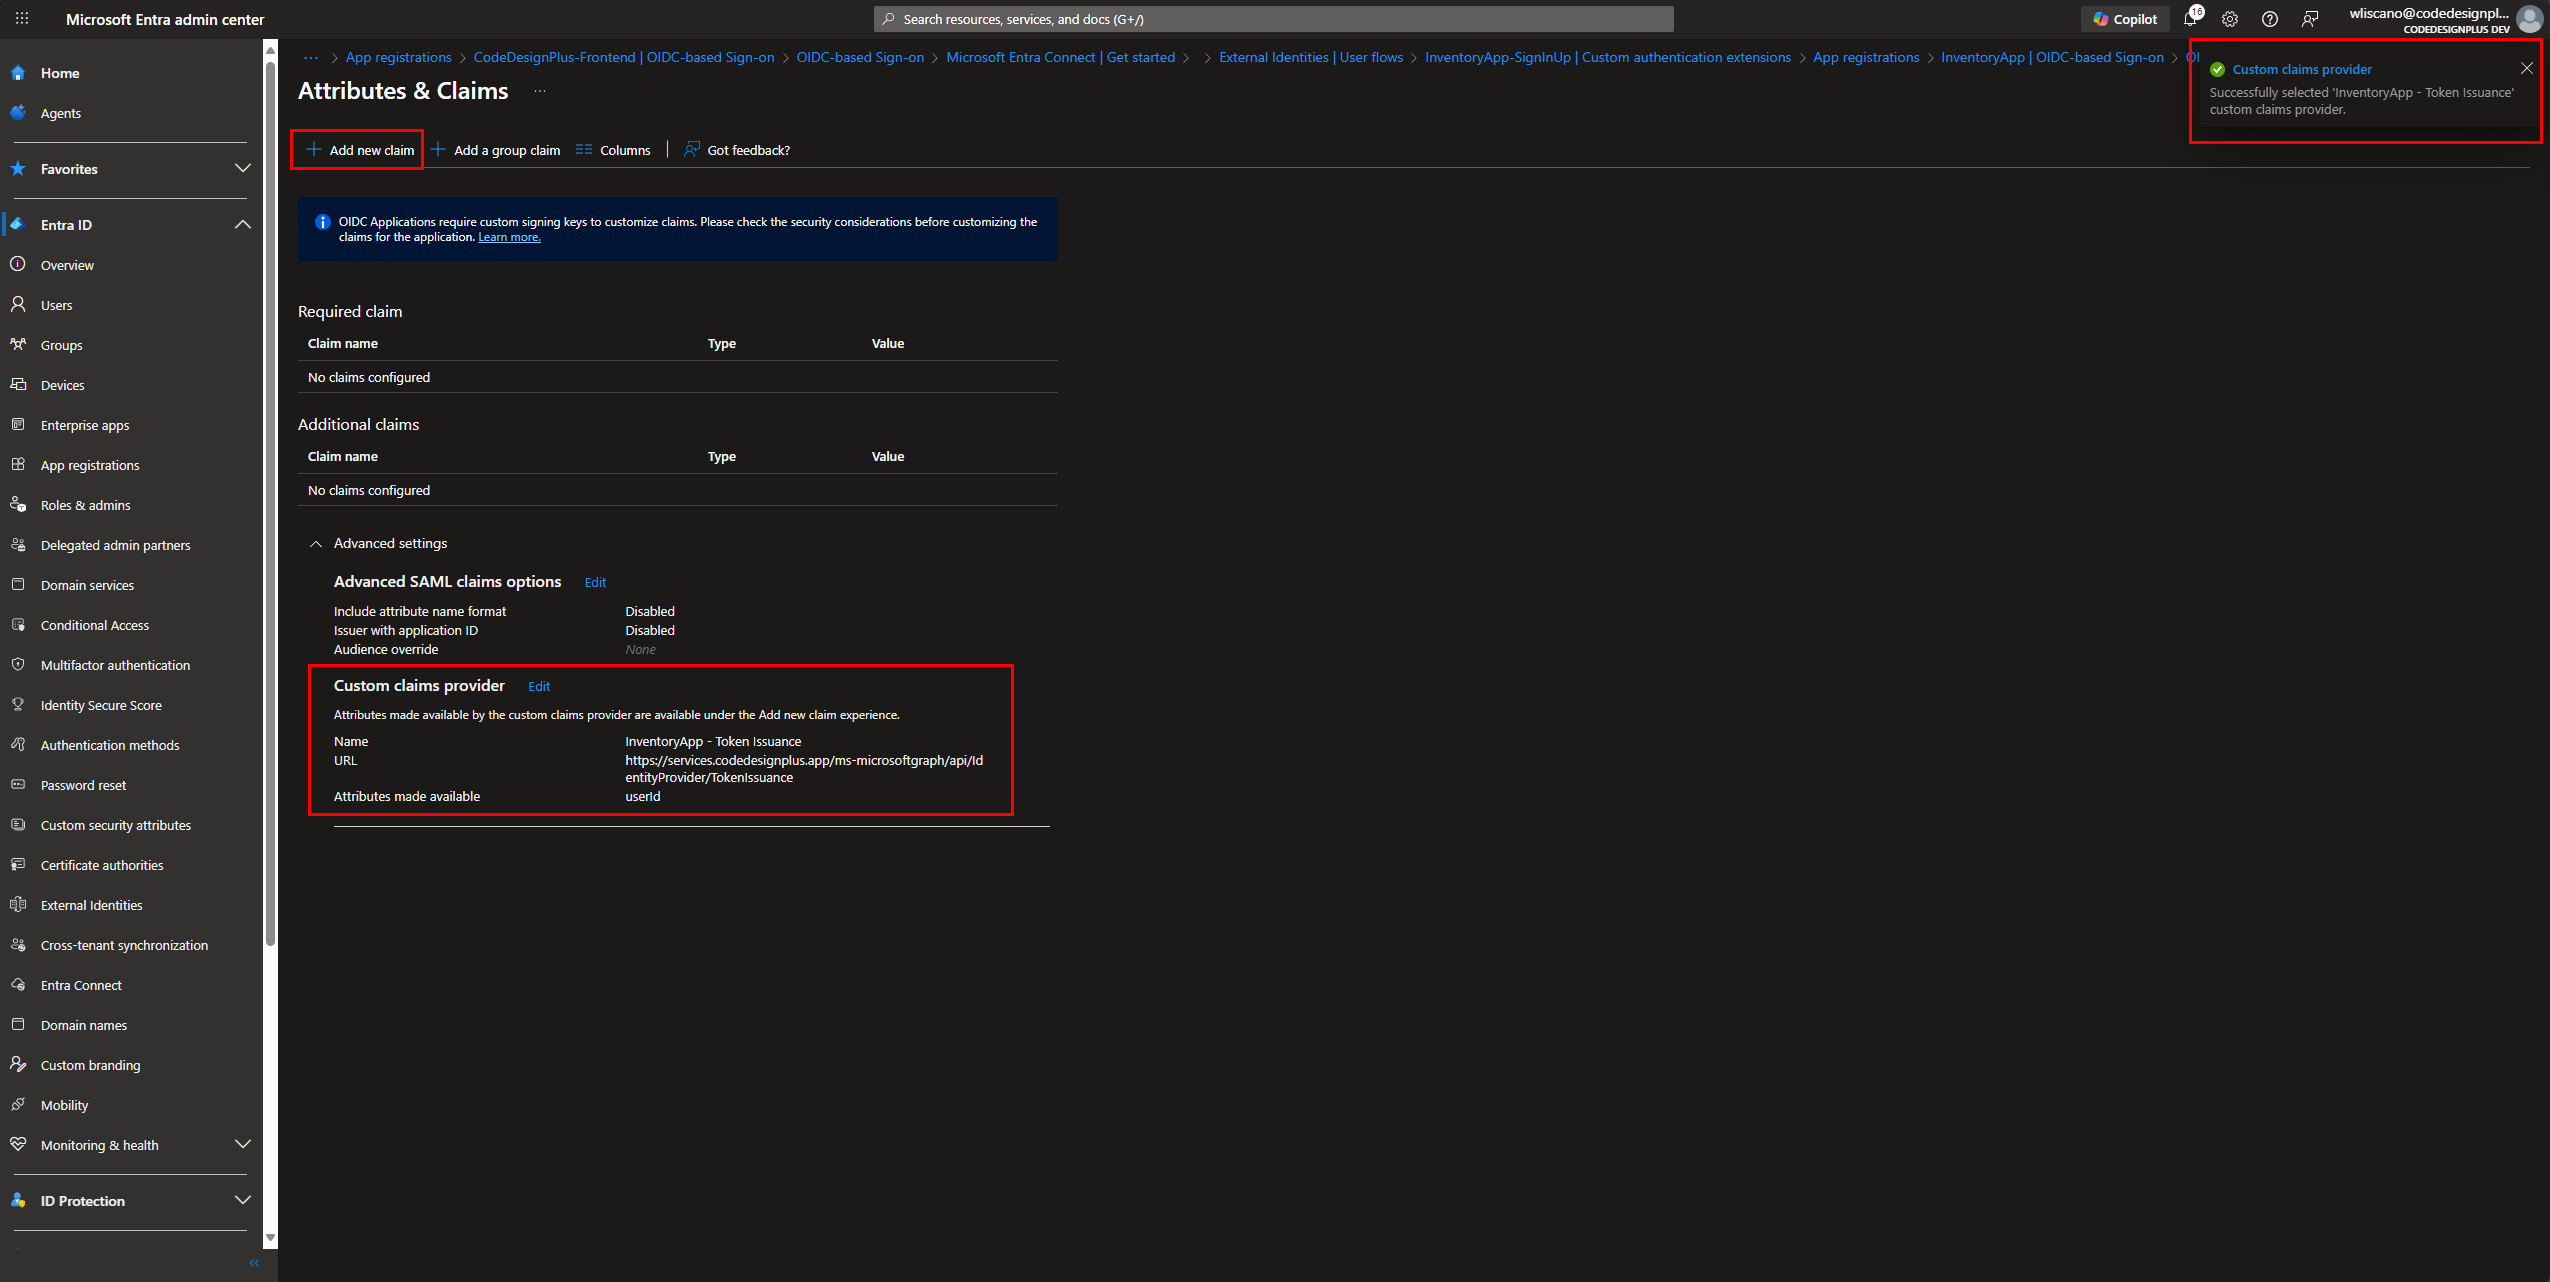The width and height of the screenshot is (2550, 1282).
Task: Edit Advanced SAML claims options
Action: [595, 582]
